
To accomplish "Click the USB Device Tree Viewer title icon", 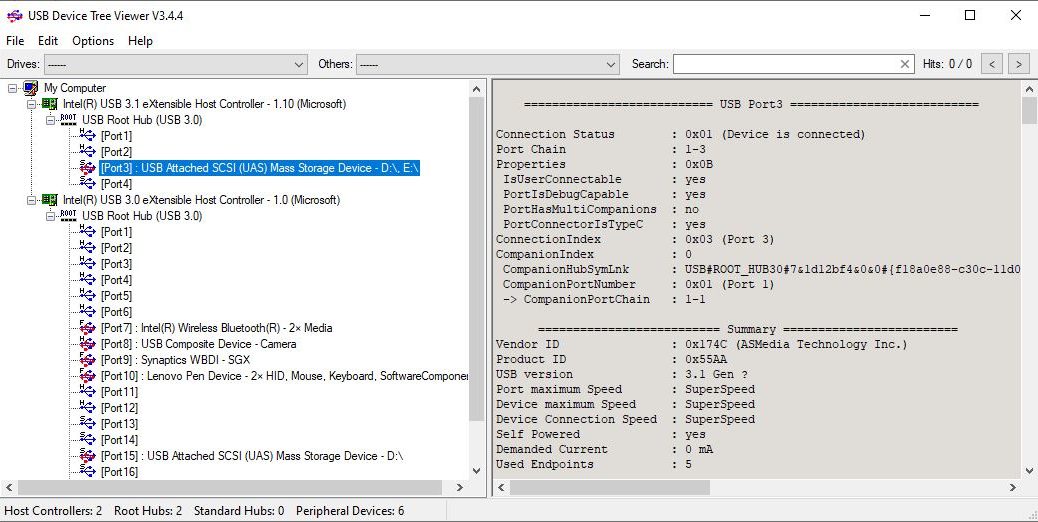I will coord(14,15).
